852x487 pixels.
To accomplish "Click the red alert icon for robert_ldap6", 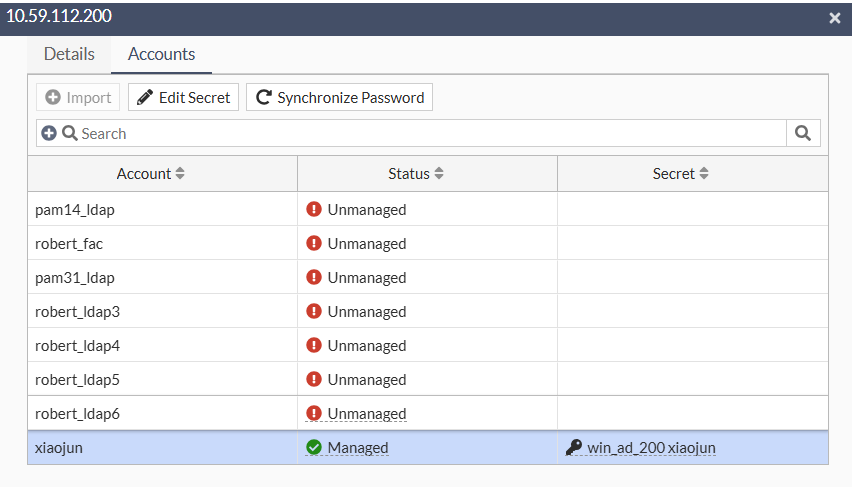I will 314,413.
